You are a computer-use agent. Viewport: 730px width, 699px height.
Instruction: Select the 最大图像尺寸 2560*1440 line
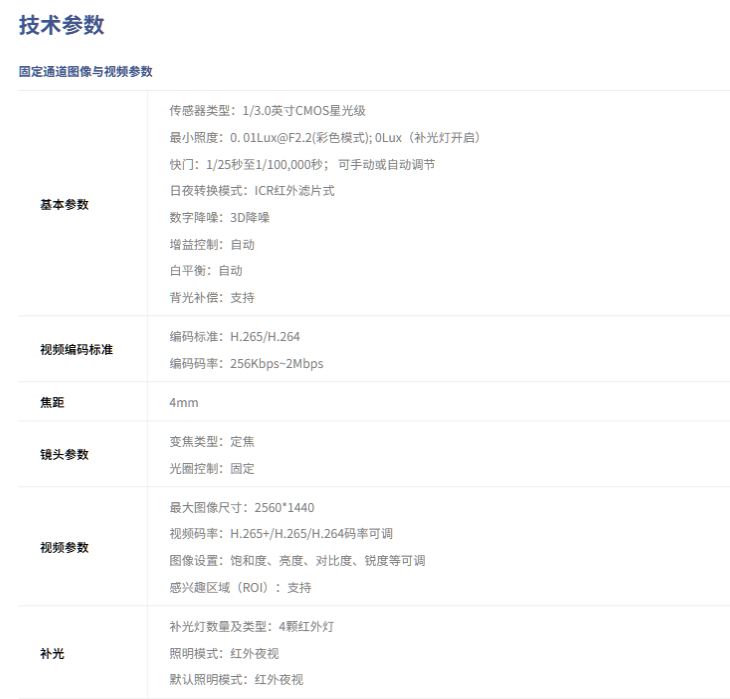pyautogui.click(x=242, y=507)
